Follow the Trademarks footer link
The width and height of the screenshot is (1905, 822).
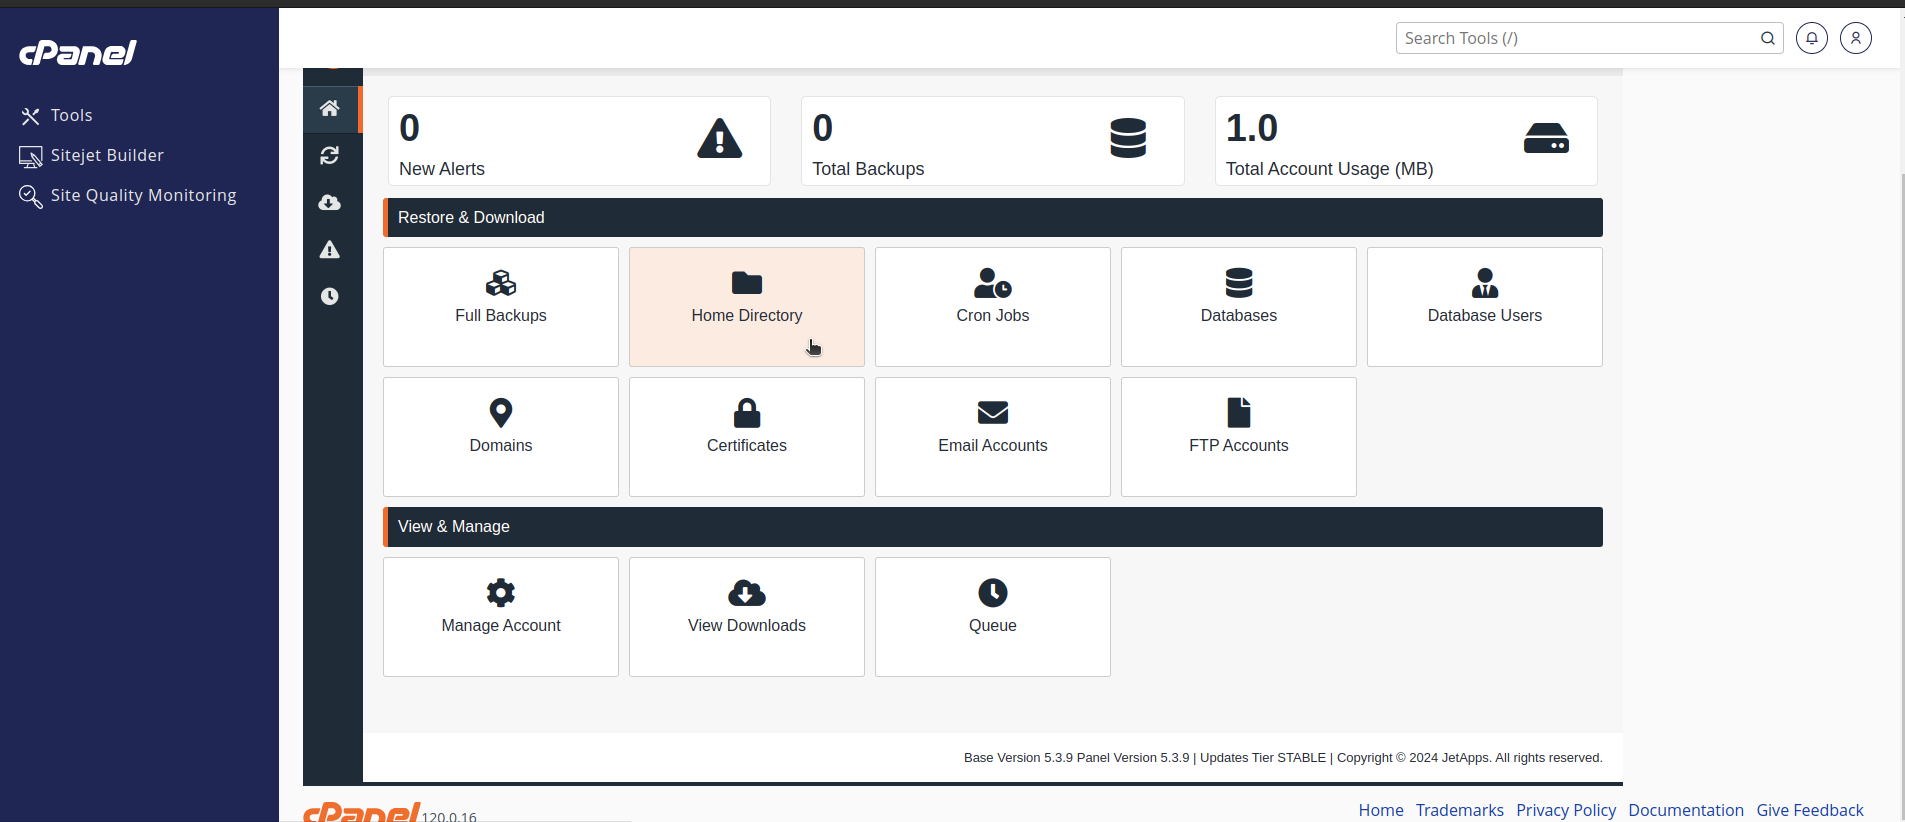coord(1460,810)
